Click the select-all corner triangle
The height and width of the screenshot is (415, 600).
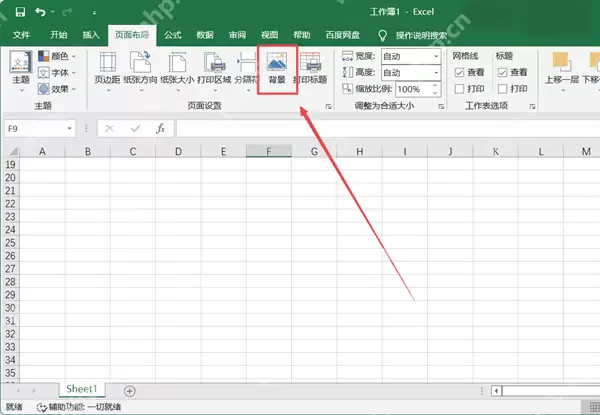click(x=13, y=151)
